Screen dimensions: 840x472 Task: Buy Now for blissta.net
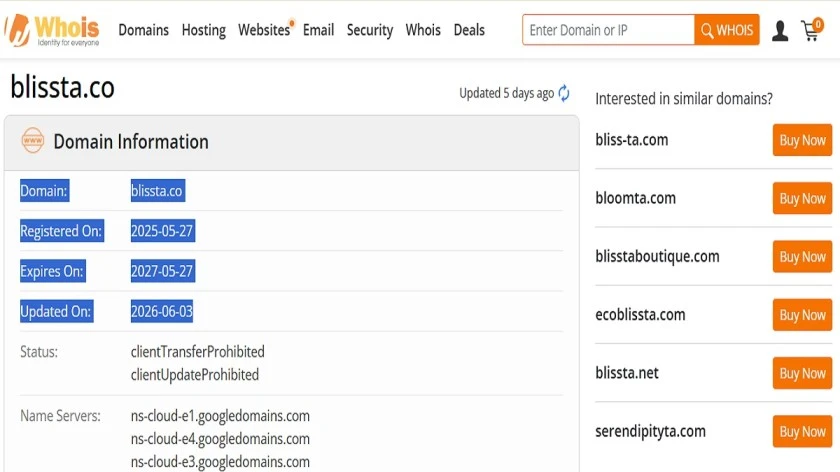[x=802, y=373]
